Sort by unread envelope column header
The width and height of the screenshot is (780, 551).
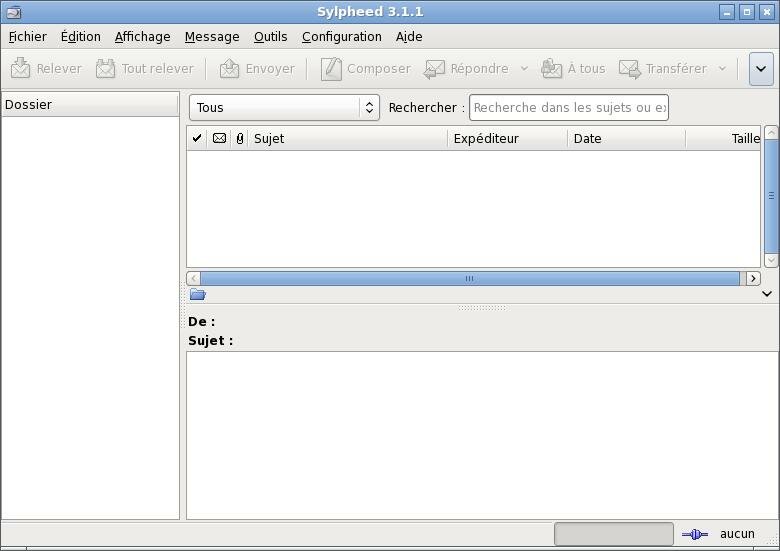pos(219,138)
